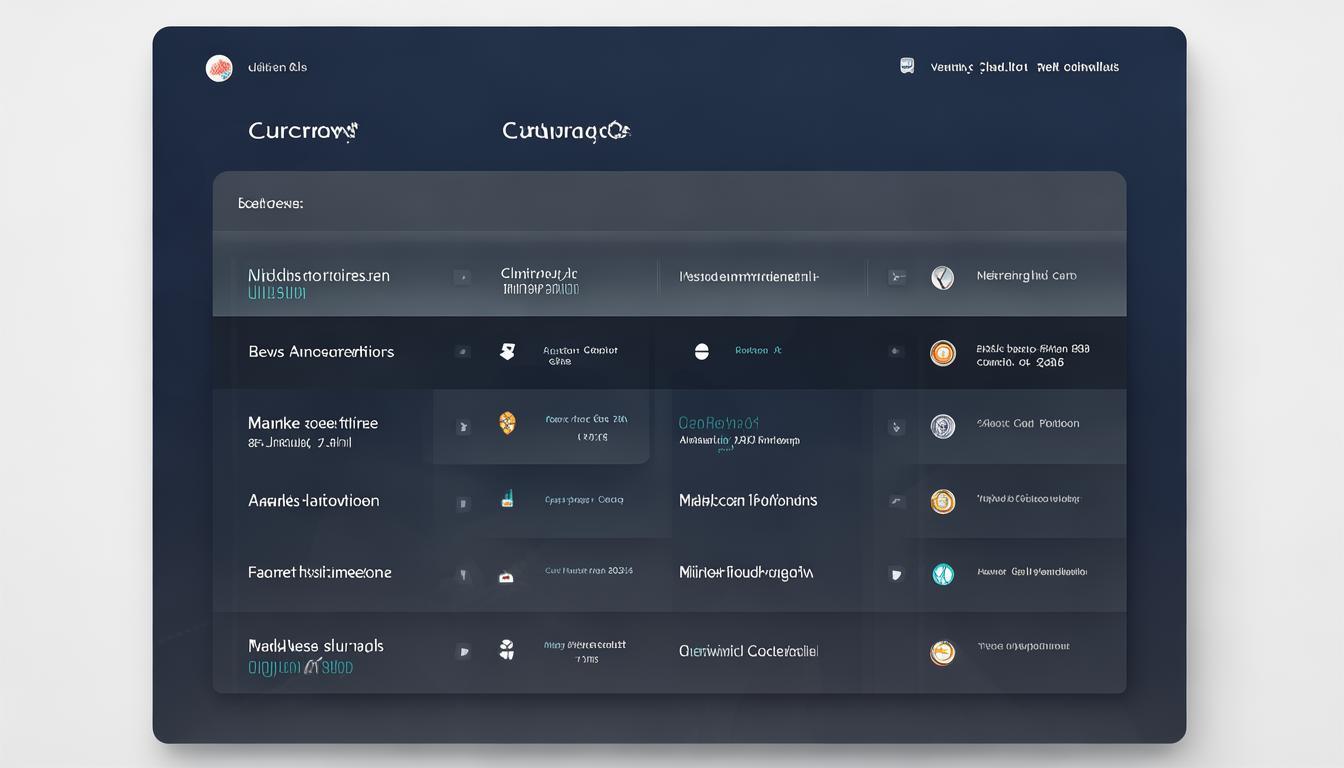Click orange coin icon in bottom right row
Viewport: 1344px width, 768px height.
click(x=942, y=653)
